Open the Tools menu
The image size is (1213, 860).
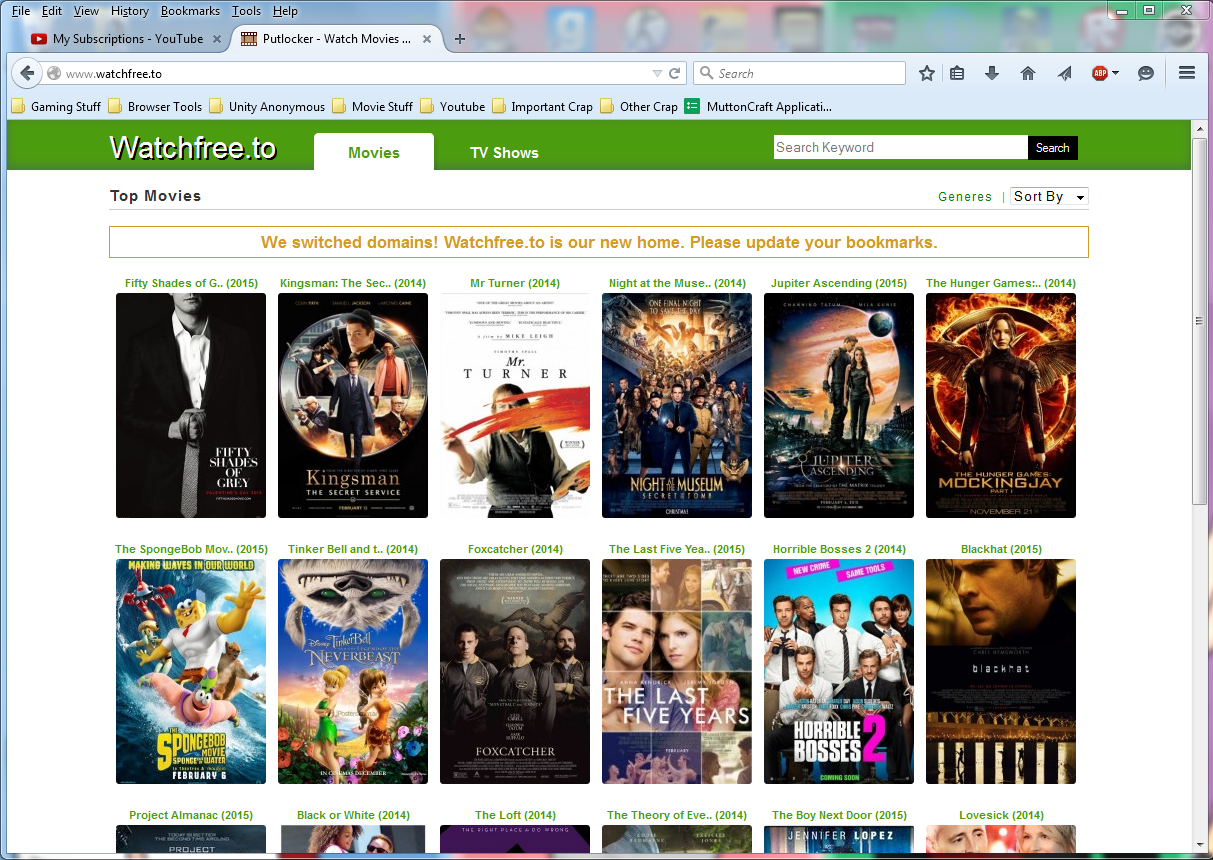[x=246, y=11]
